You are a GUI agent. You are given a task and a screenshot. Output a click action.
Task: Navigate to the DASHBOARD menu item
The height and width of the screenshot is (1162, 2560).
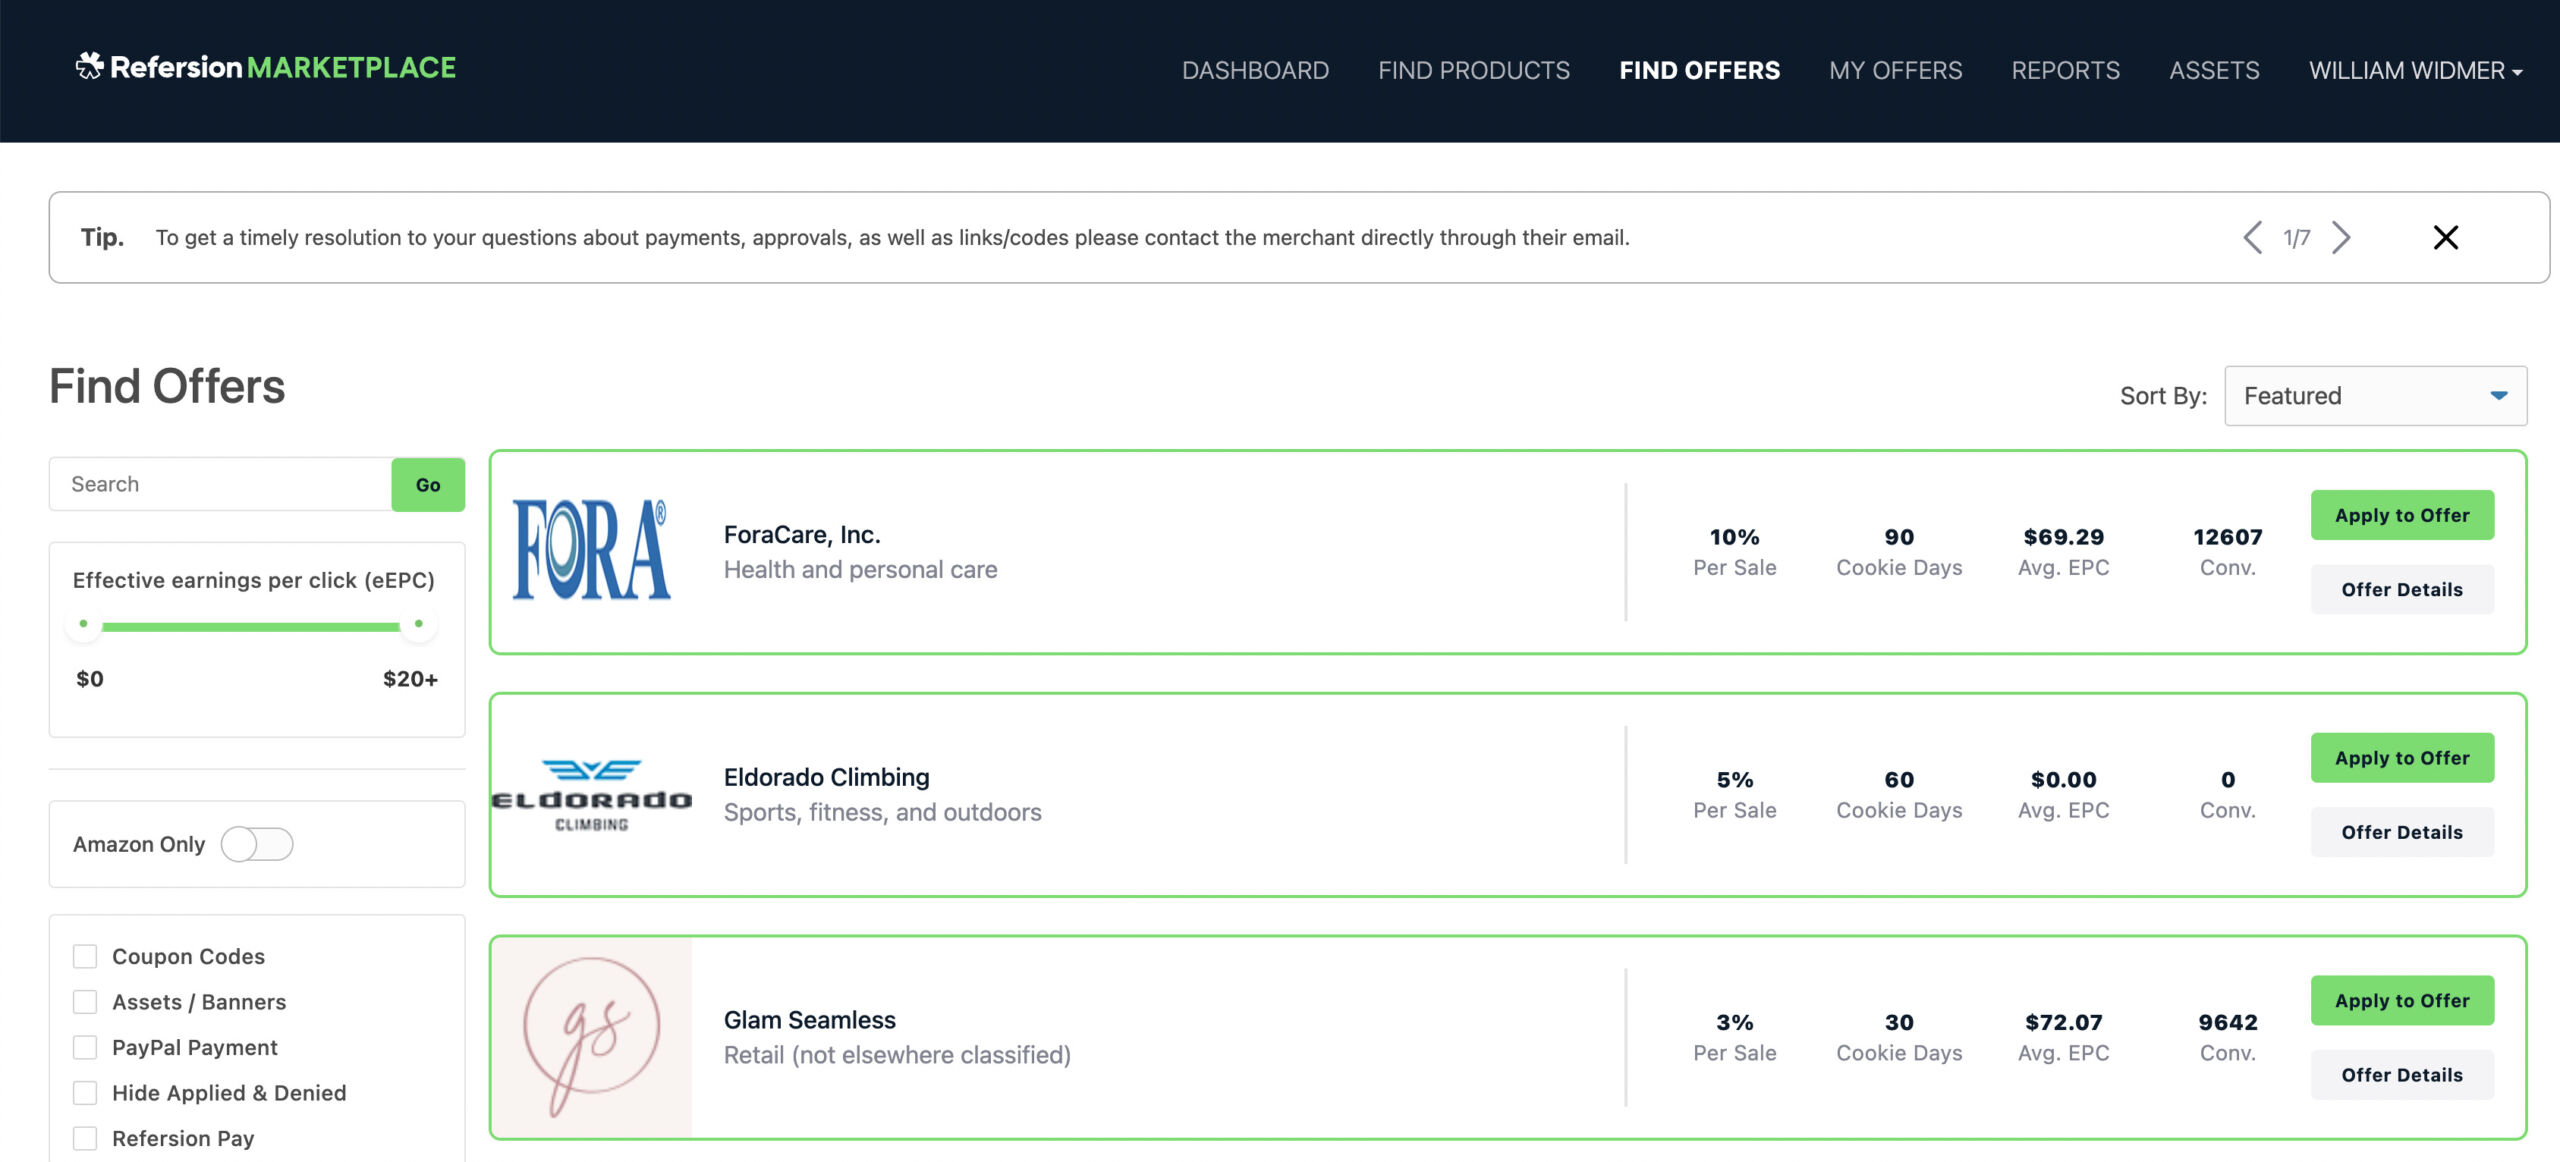[x=1254, y=69]
